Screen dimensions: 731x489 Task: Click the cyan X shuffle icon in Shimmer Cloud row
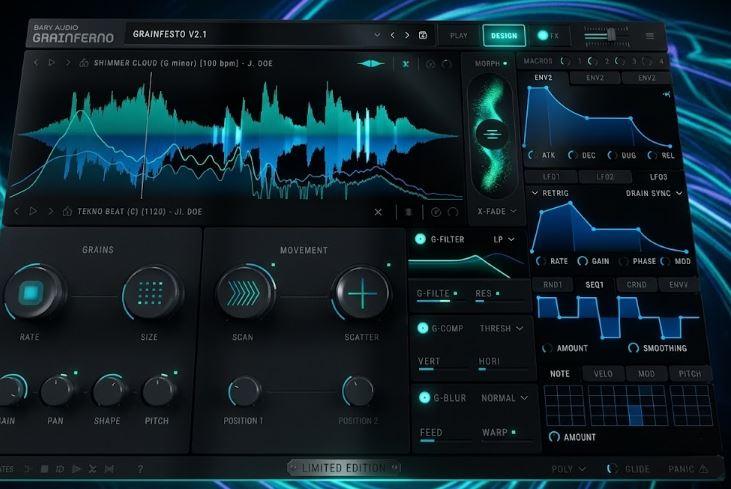(406, 64)
